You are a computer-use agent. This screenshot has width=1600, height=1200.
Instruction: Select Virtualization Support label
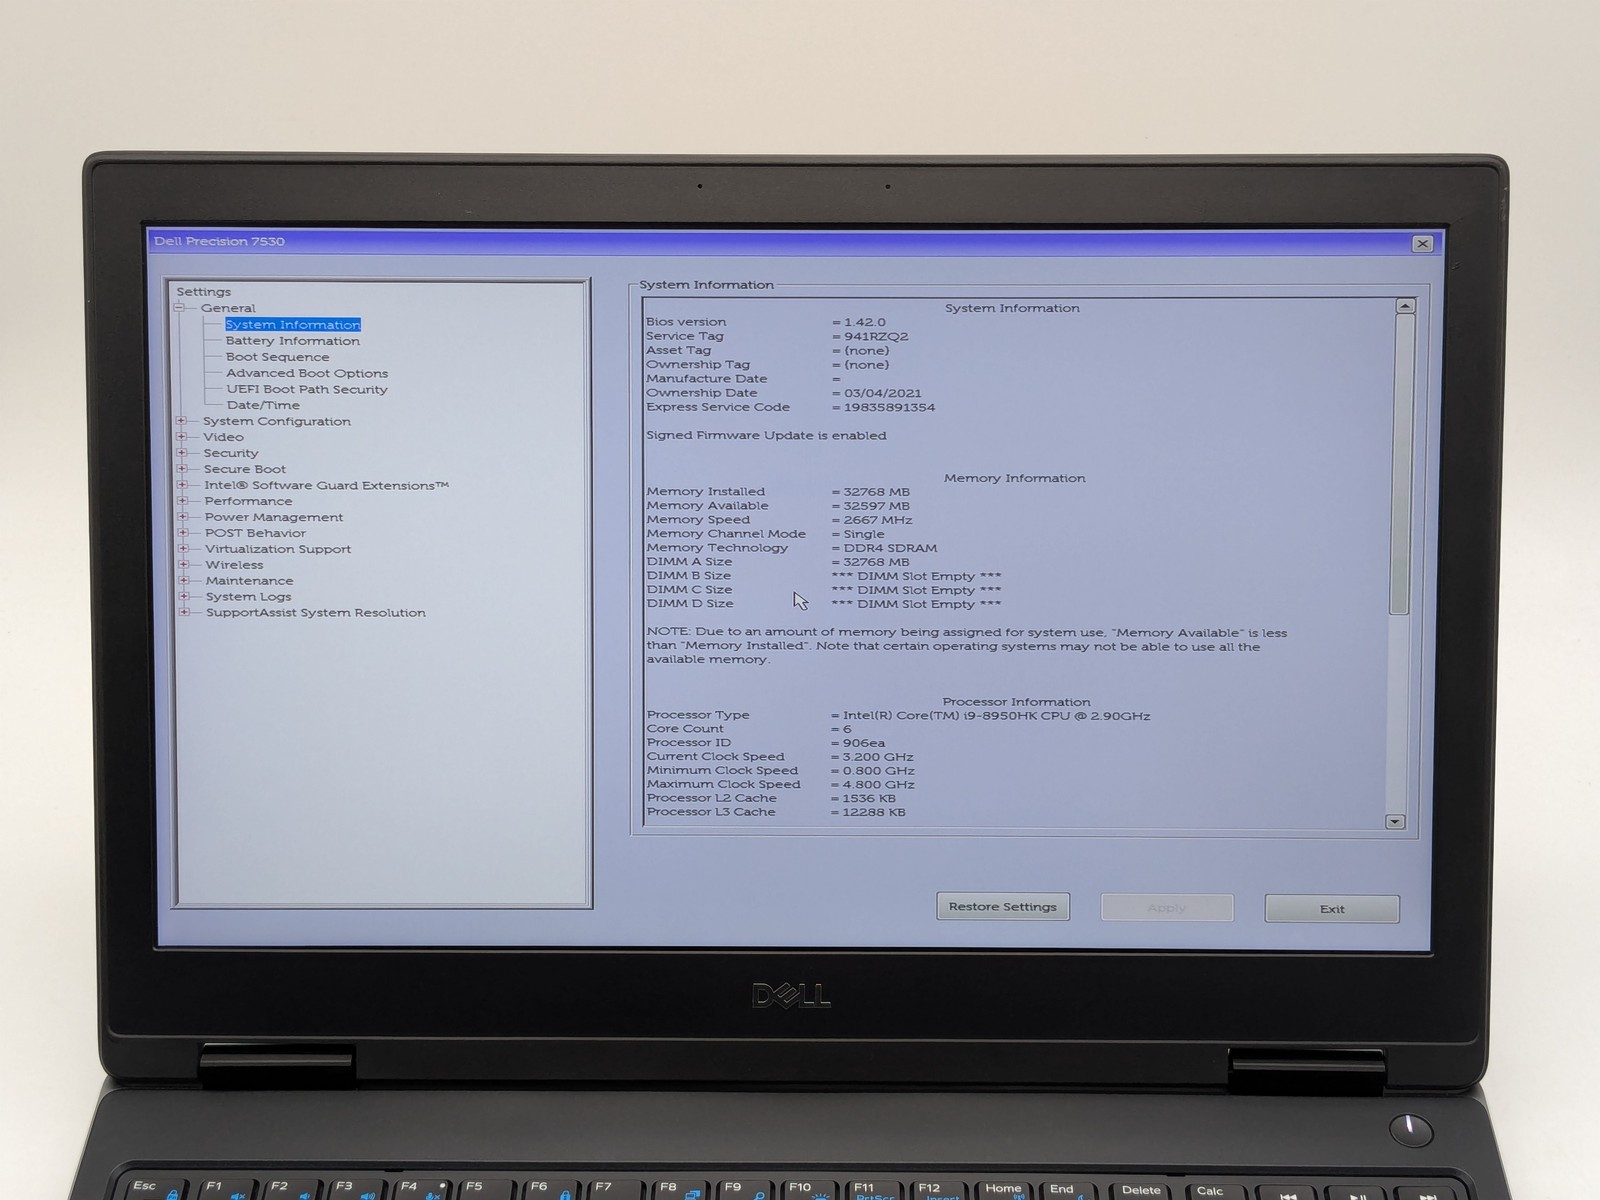point(278,549)
